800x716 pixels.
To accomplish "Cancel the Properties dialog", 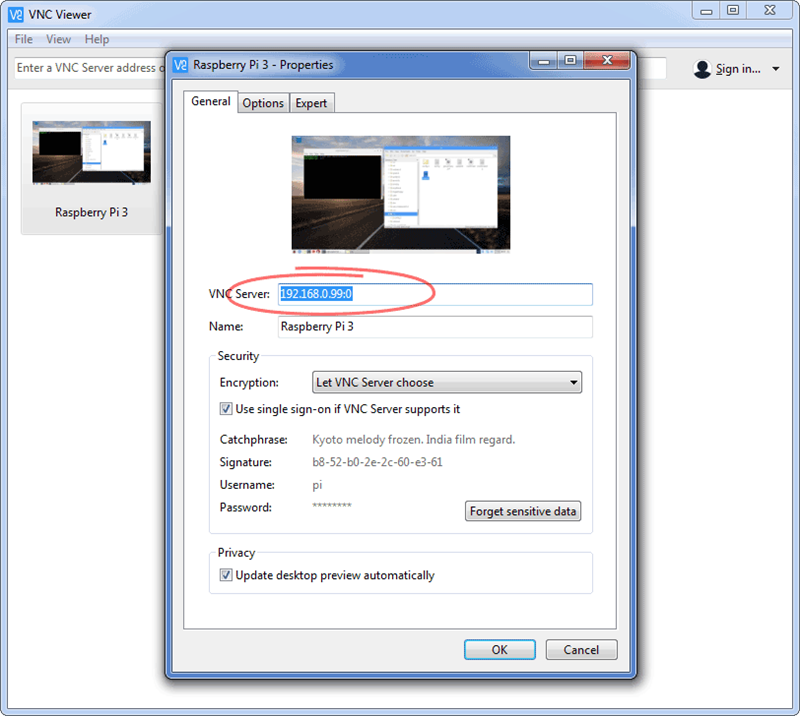I will click(x=581, y=649).
